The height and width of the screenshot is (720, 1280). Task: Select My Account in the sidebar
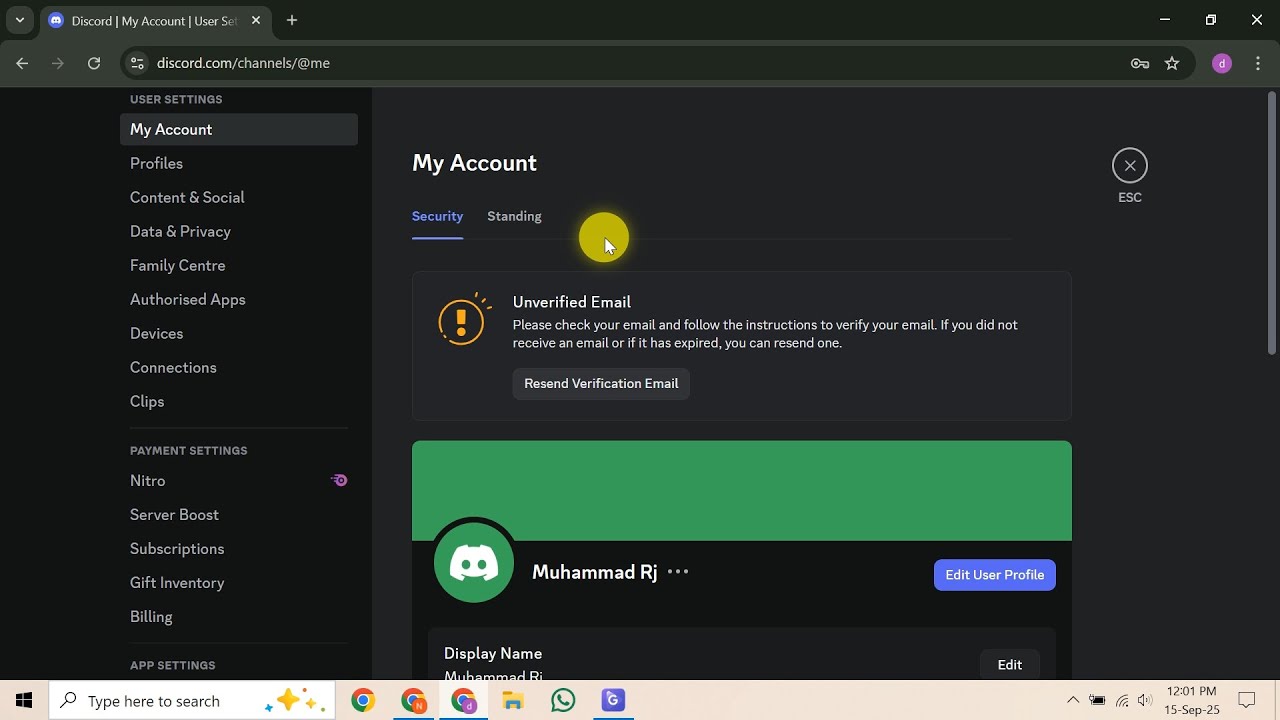pyautogui.click(x=239, y=130)
